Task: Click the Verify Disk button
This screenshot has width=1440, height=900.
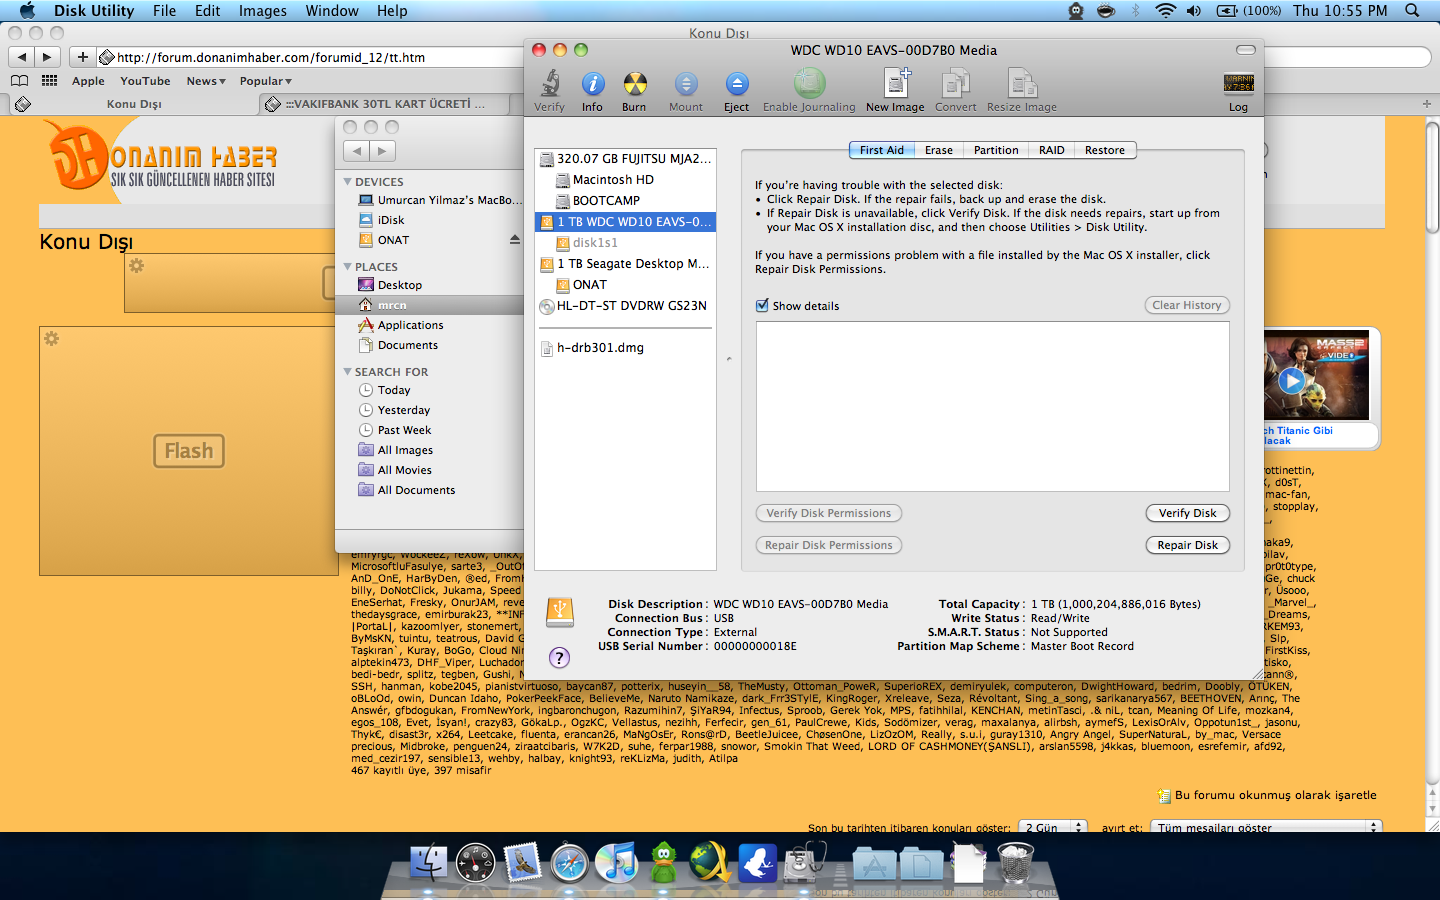Action: (1187, 513)
